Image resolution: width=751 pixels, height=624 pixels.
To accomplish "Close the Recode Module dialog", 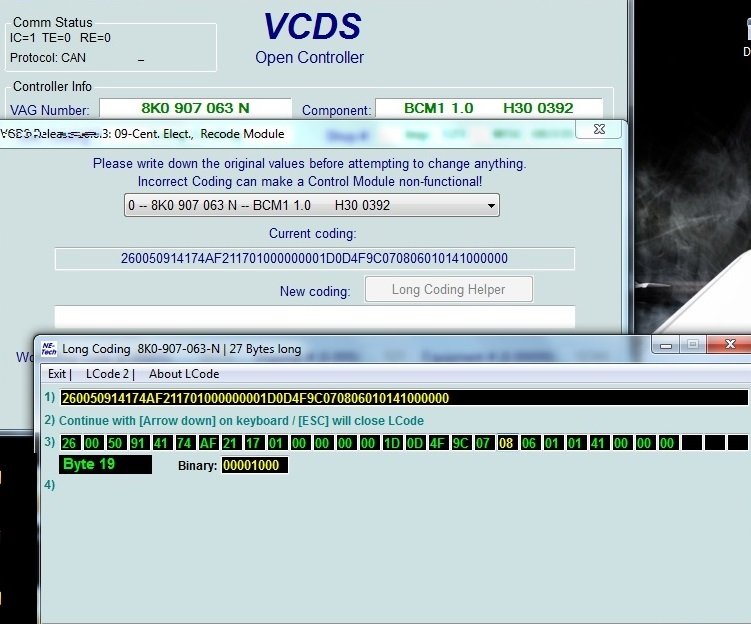I will click(599, 129).
